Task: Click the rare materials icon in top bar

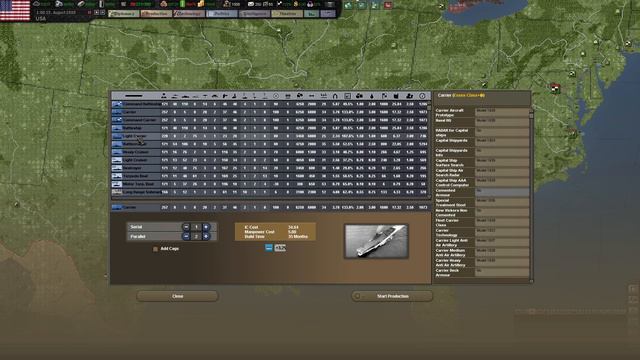Action: coord(81,4)
